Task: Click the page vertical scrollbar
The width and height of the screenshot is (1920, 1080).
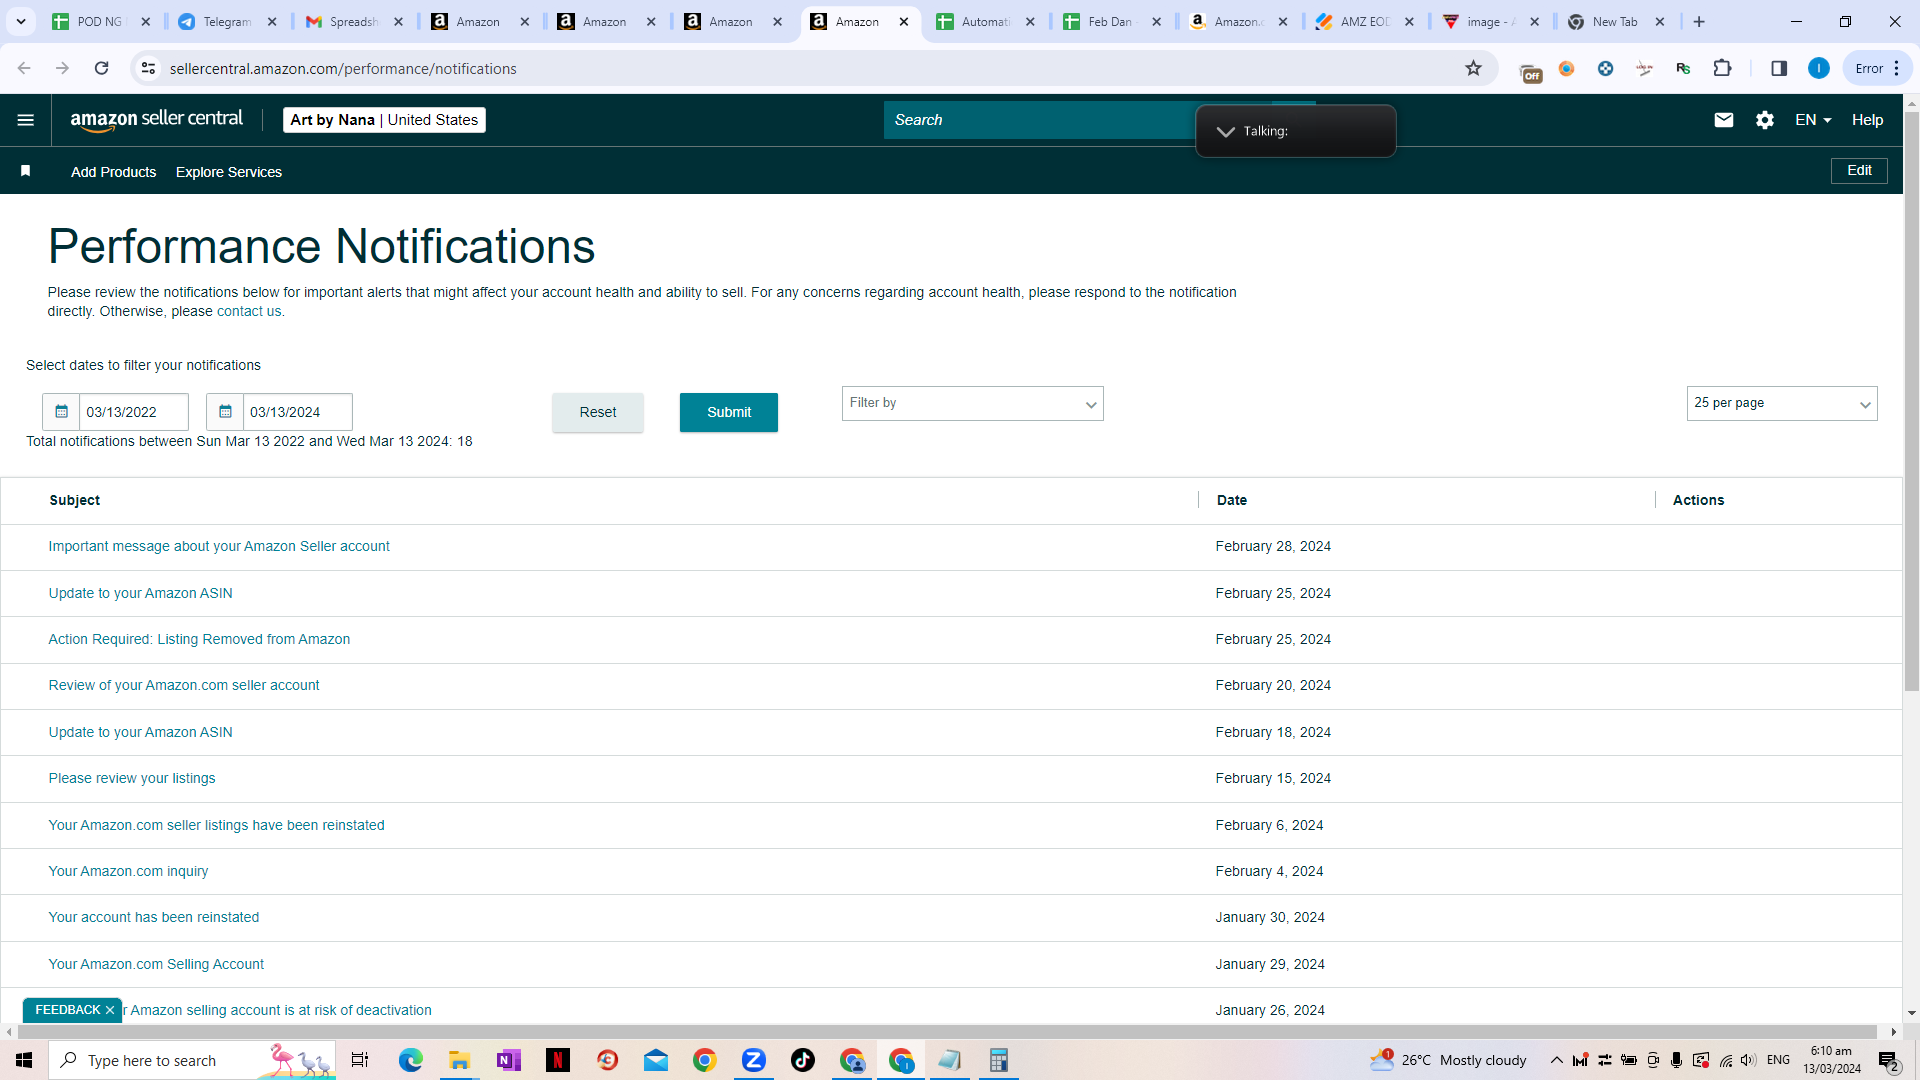Action: 1911,400
